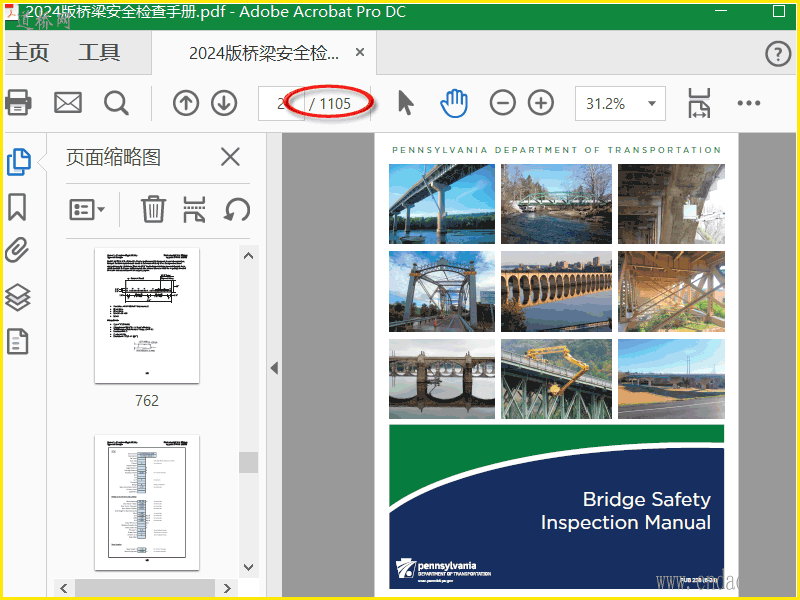Zoom out with minus circle button

[x=503, y=103]
